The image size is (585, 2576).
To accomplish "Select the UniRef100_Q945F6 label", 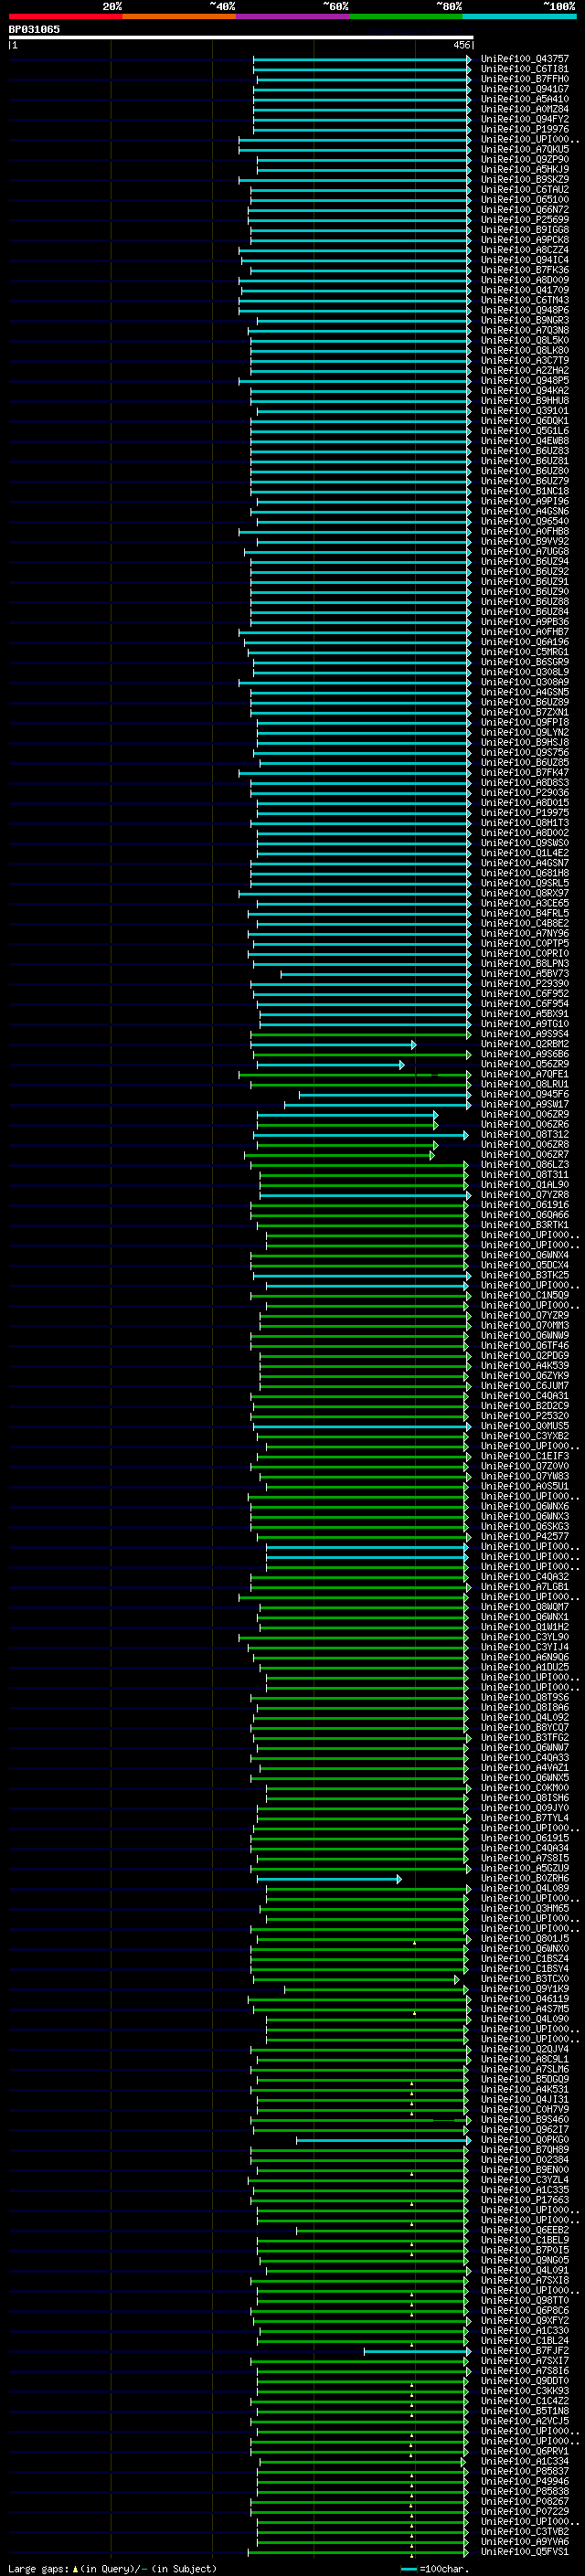I will (525, 1094).
